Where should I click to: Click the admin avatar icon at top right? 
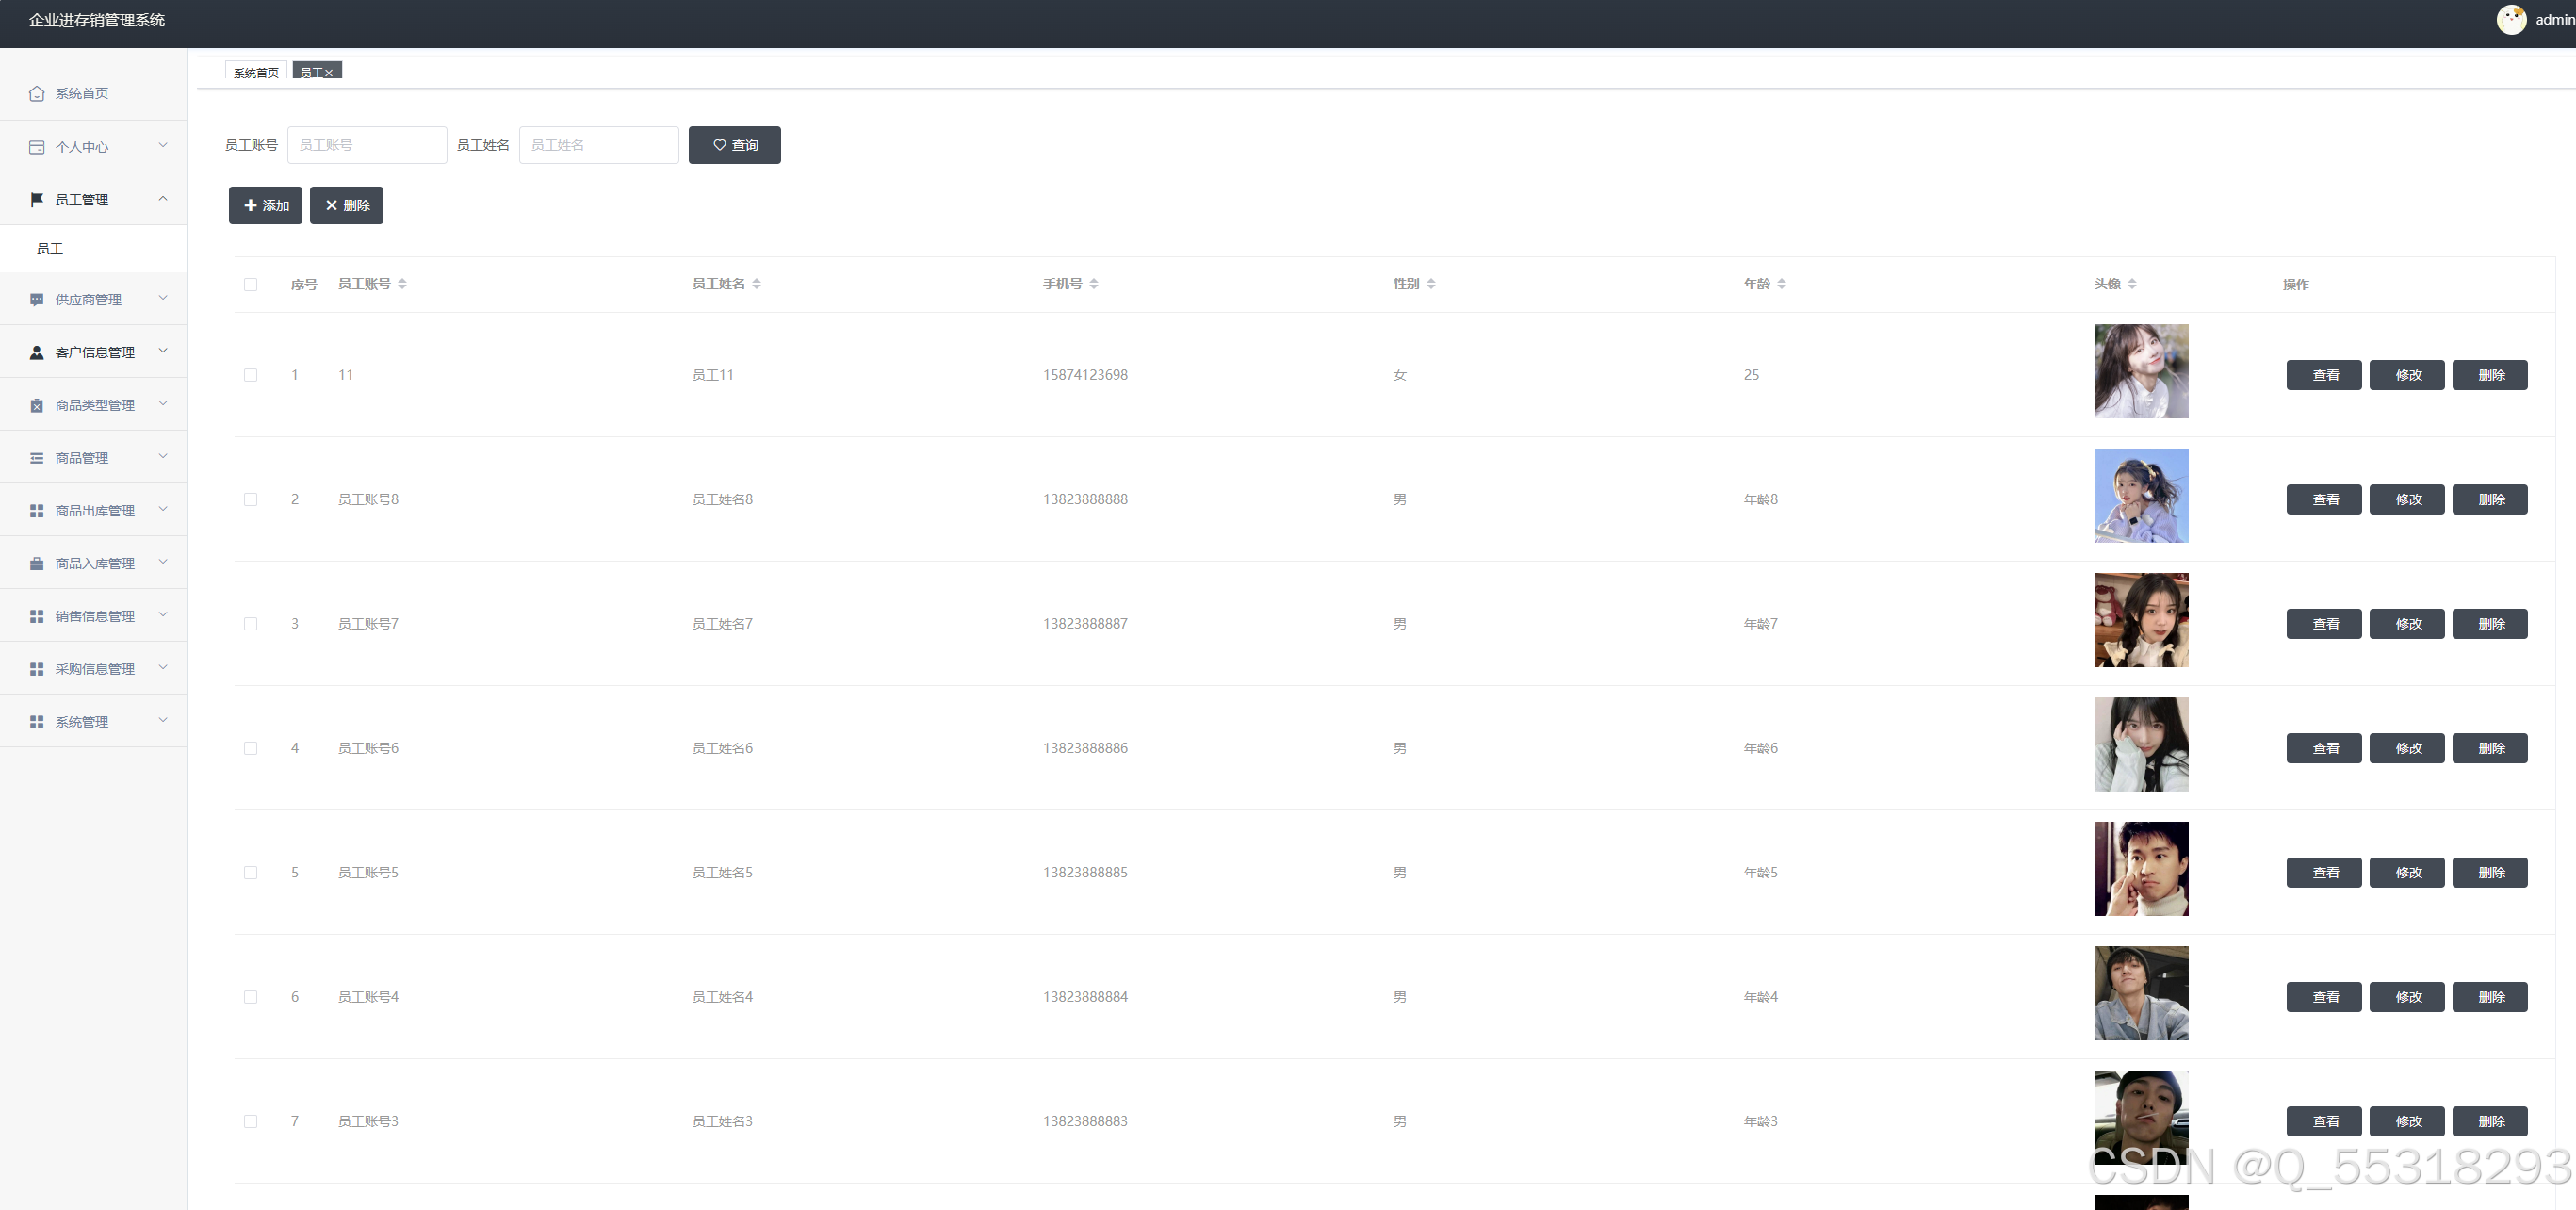pos(2510,20)
